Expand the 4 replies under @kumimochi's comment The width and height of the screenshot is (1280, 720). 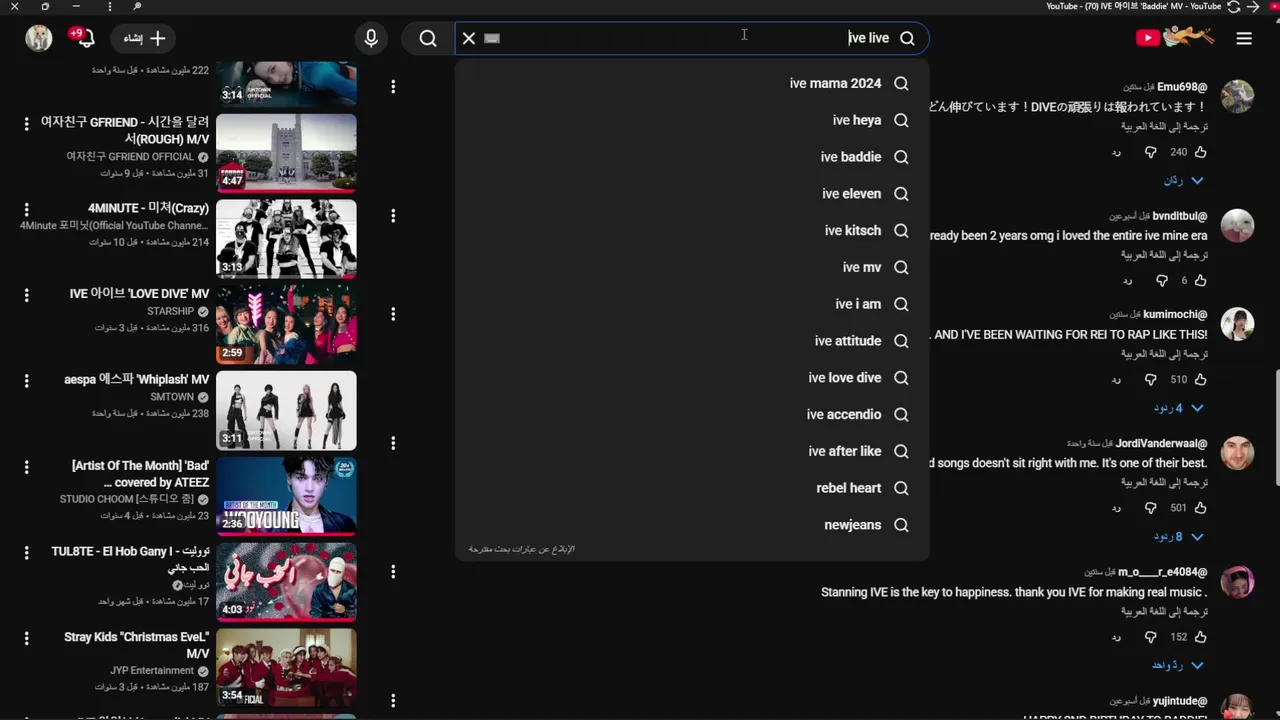(1179, 408)
